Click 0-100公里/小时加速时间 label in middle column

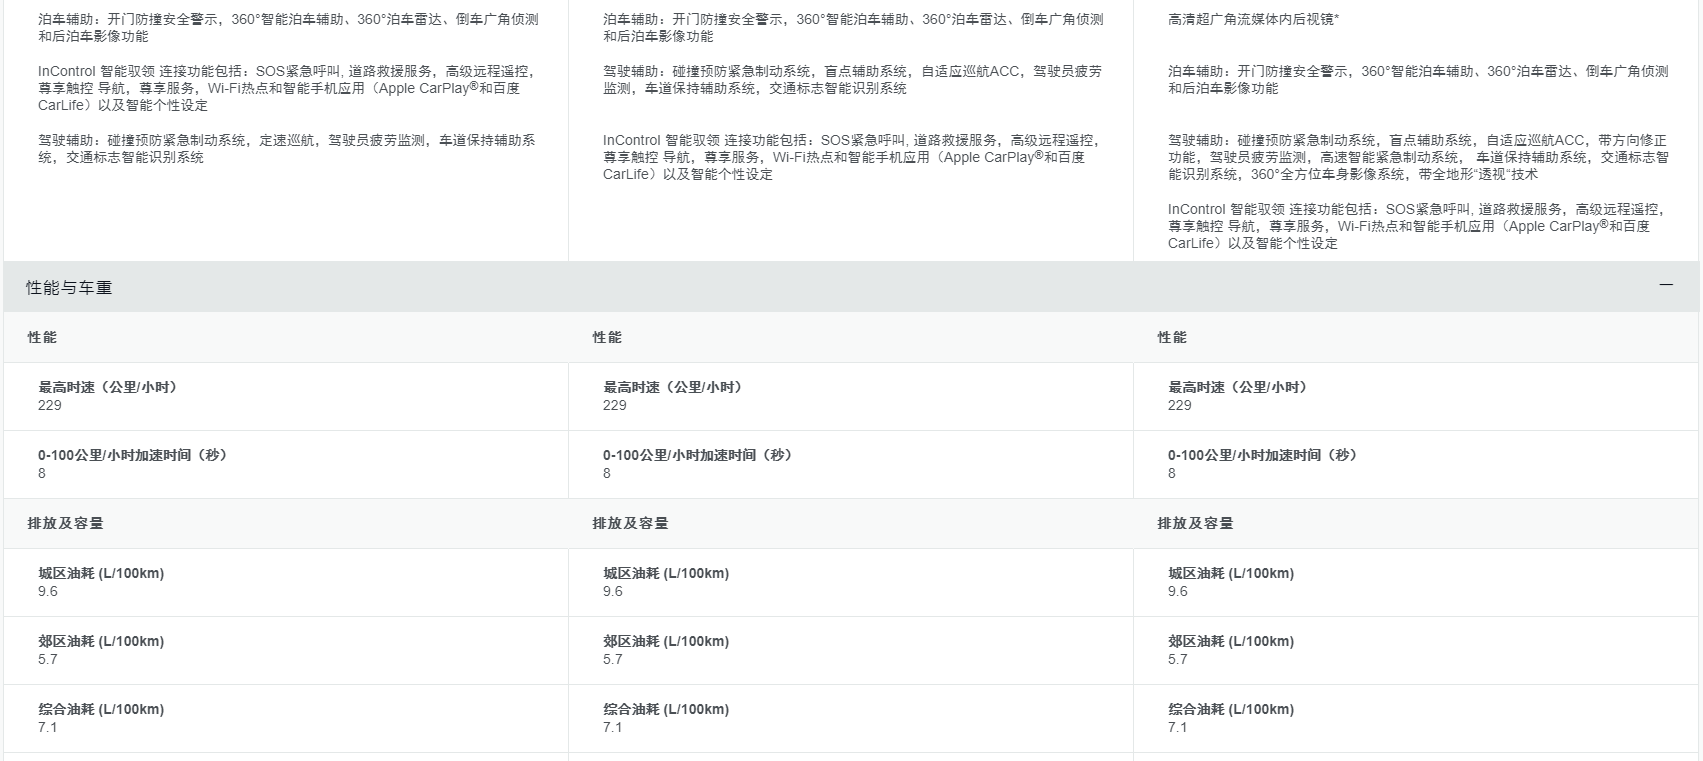(700, 455)
